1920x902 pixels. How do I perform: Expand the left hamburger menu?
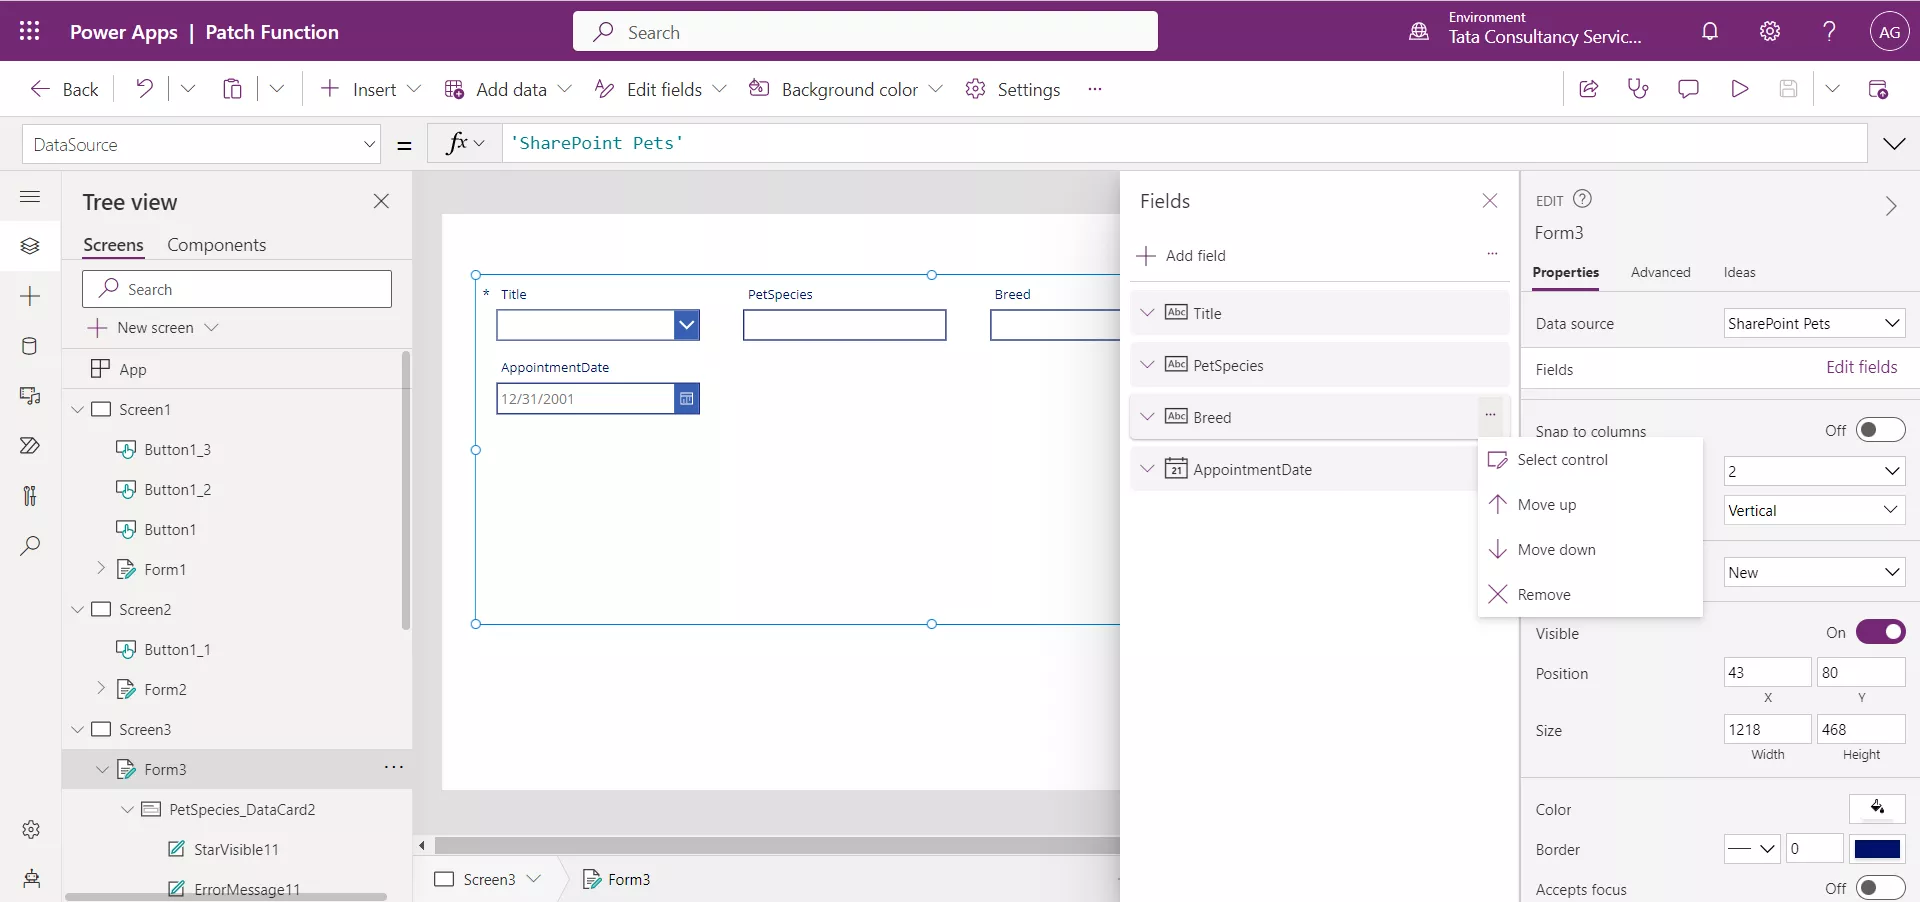coord(30,196)
